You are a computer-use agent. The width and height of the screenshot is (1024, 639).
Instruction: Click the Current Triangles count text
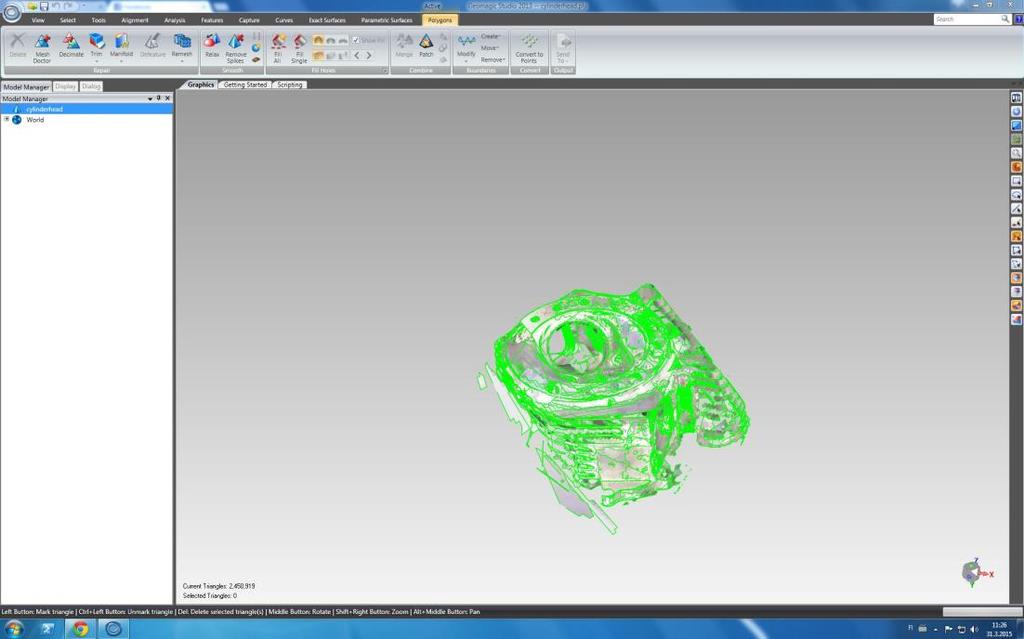click(219, 586)
